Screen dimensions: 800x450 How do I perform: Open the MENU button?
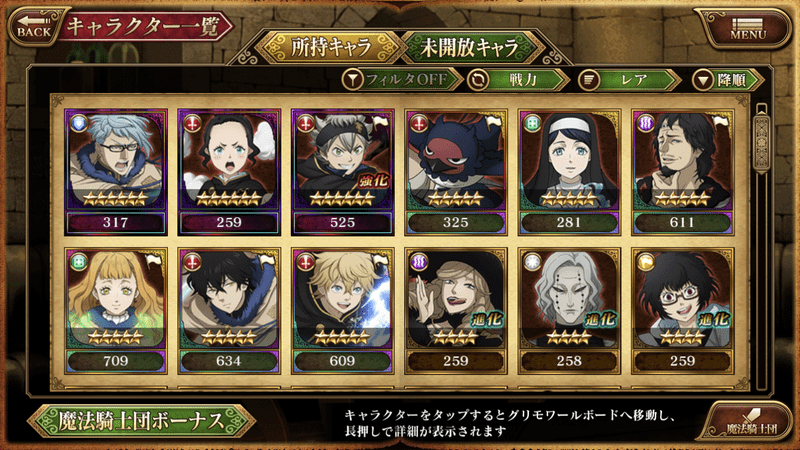[x=747, y=29]
